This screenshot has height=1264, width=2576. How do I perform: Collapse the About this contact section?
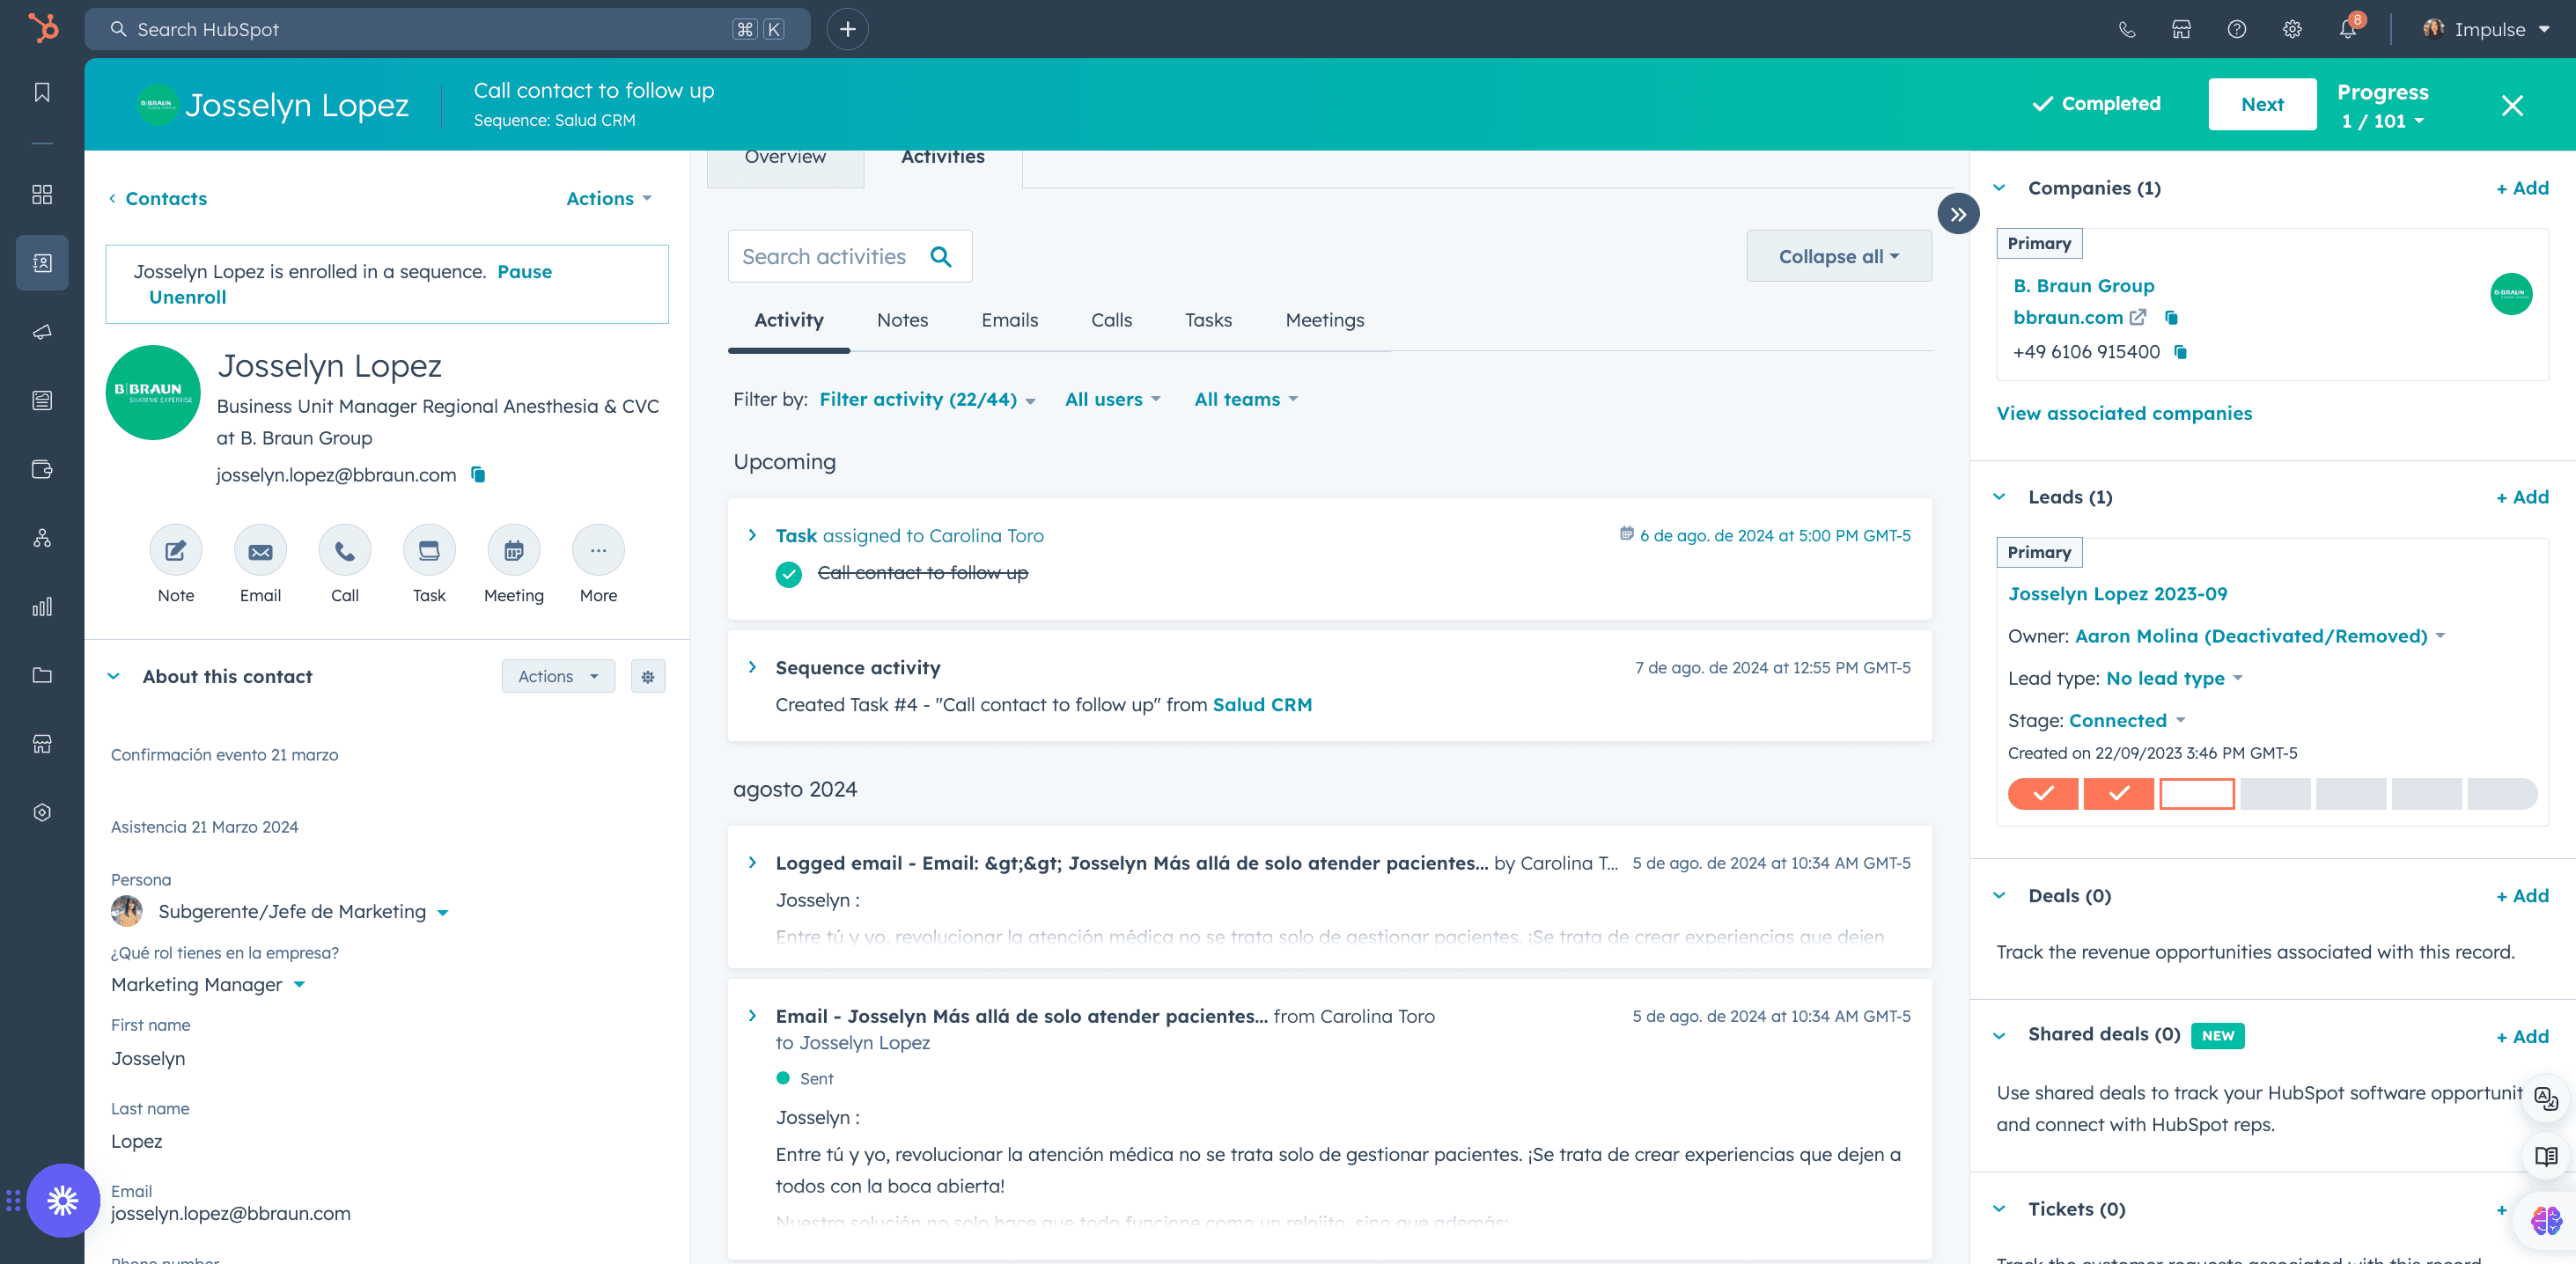pyautogui.click(x=114, y=677)
